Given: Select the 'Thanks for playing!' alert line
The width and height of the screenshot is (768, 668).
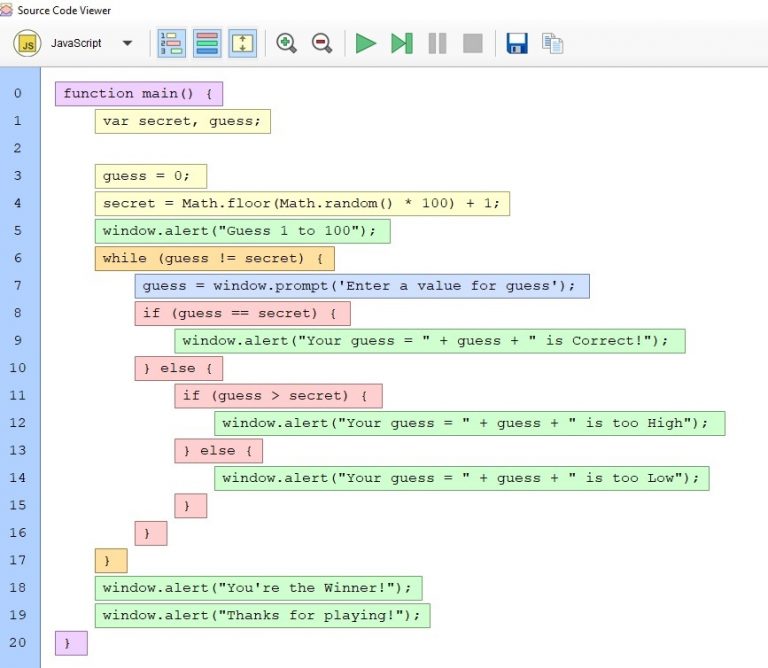Looking at the screenshot, I should coord(263,615).
